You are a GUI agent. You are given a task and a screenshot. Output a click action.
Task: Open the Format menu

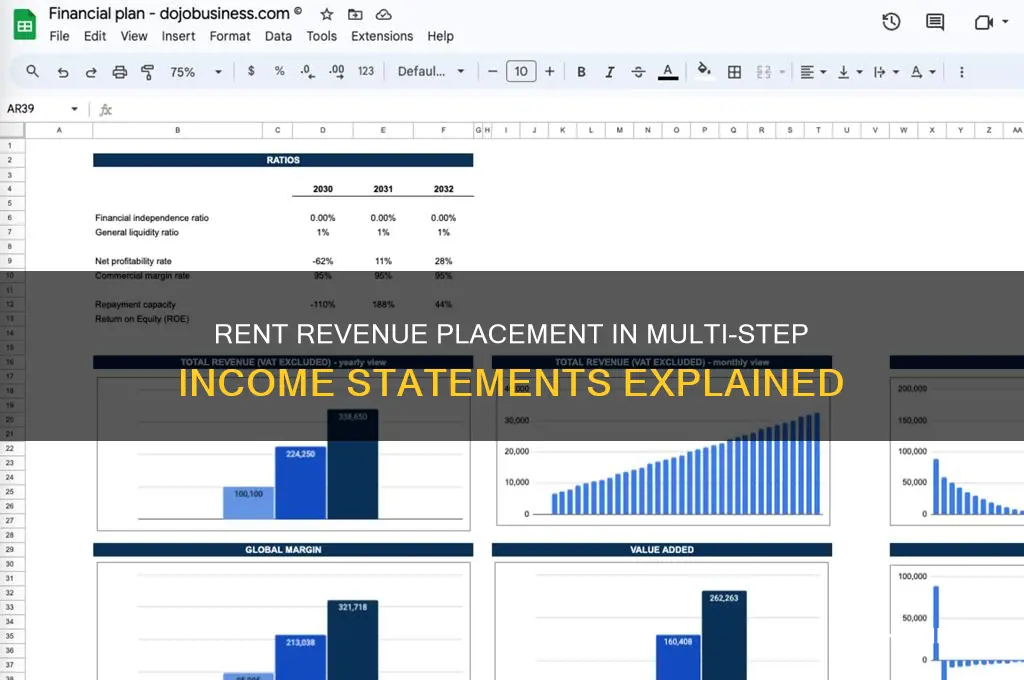[x=230, y=37]
